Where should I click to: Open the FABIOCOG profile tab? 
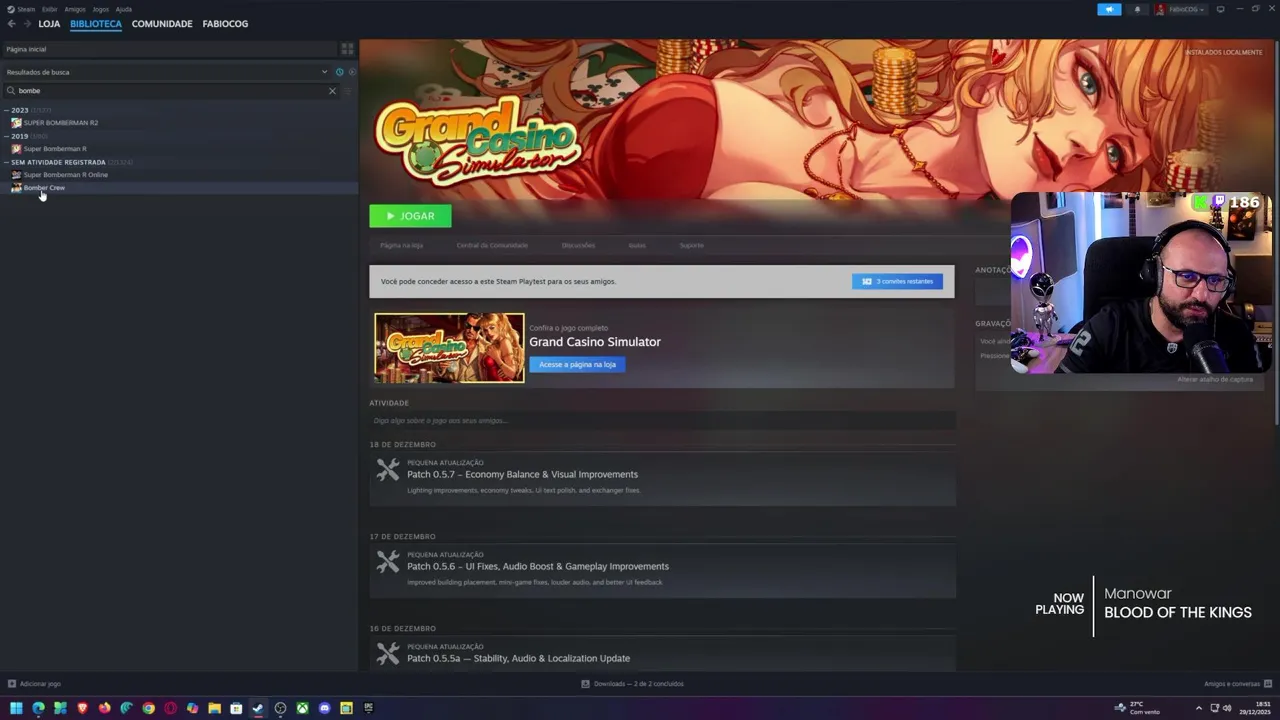(x=225, y=23)
